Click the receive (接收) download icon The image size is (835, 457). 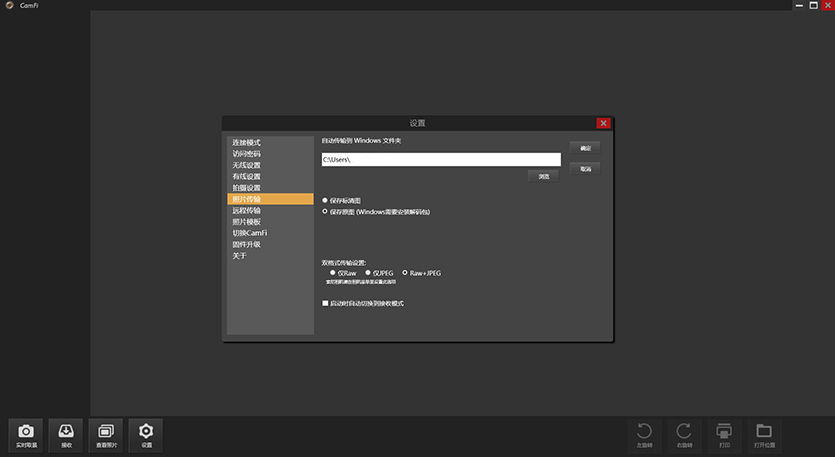point(66,433)
